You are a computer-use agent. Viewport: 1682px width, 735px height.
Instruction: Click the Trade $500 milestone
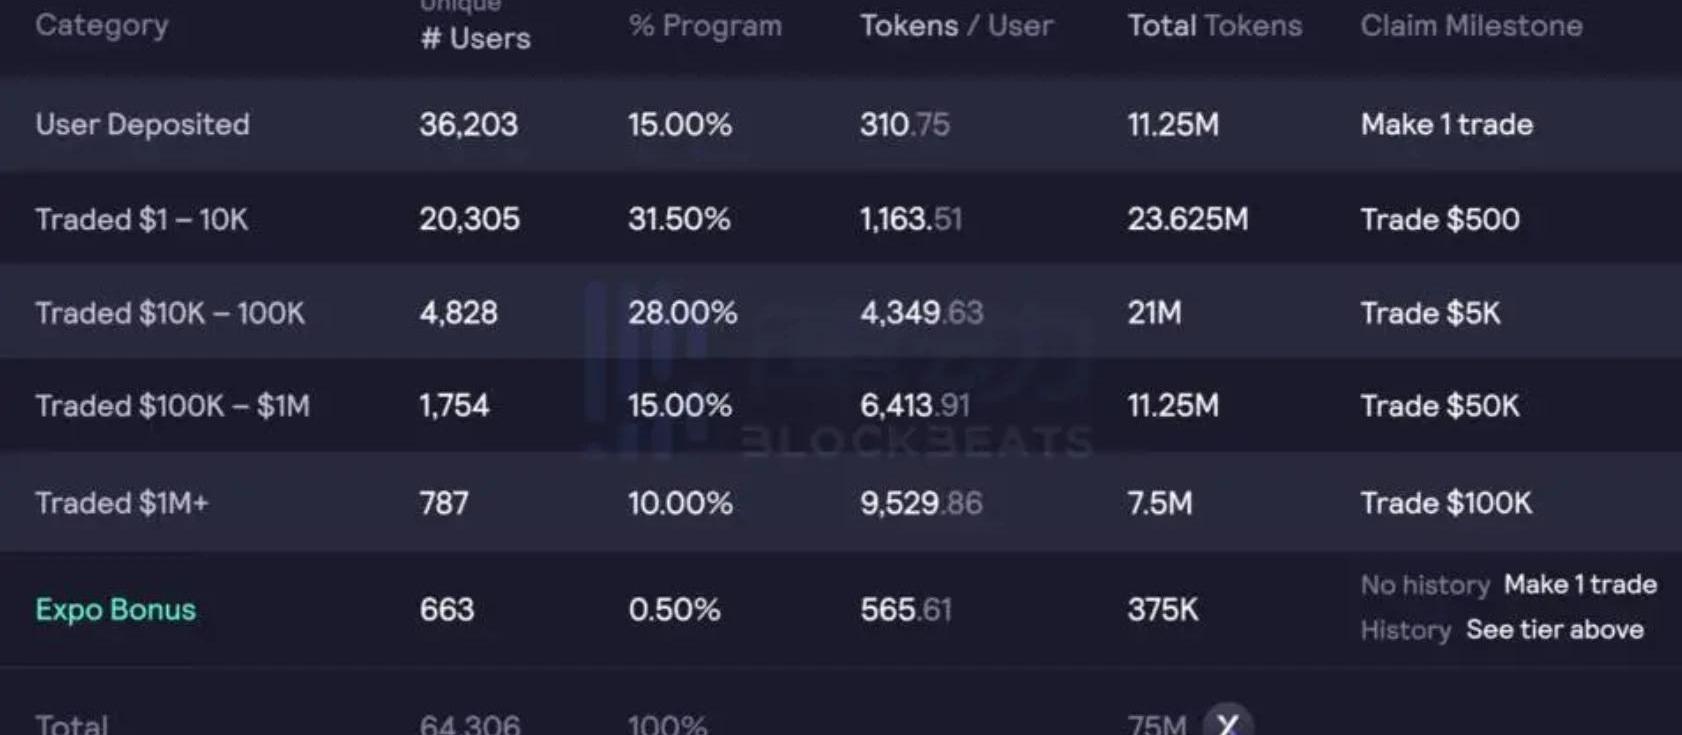coord(1439,219)
